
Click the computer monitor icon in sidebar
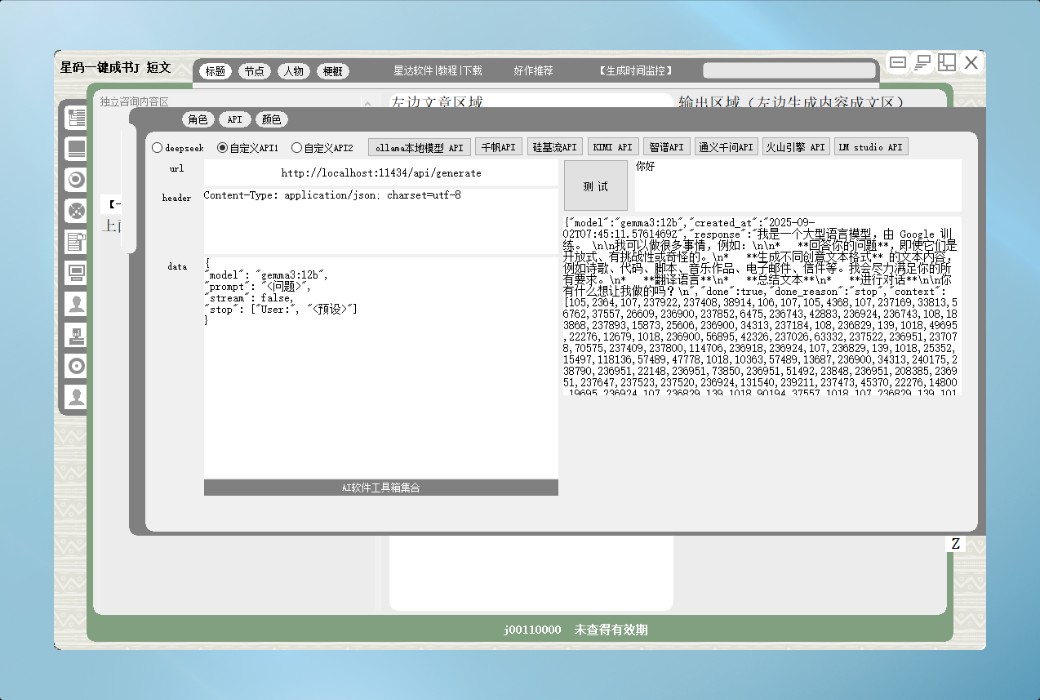click(x=75, y=273)
